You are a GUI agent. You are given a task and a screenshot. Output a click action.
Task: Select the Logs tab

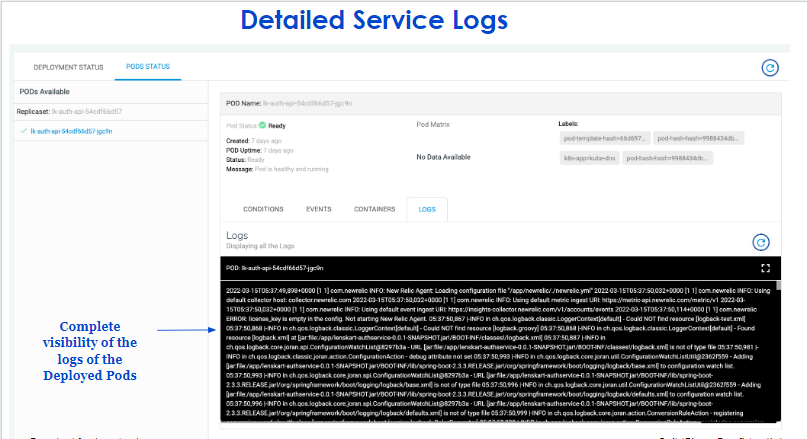427,209
